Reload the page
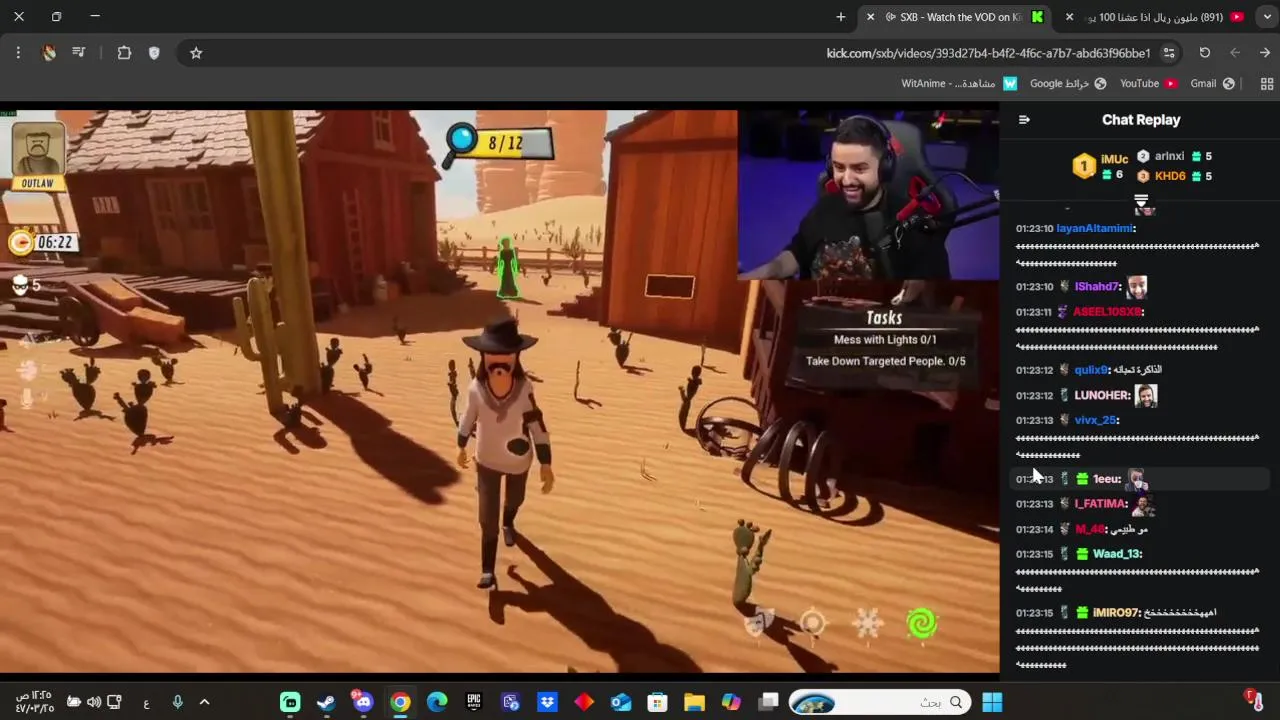1280x720 pixels. (x=1205, y=53)
